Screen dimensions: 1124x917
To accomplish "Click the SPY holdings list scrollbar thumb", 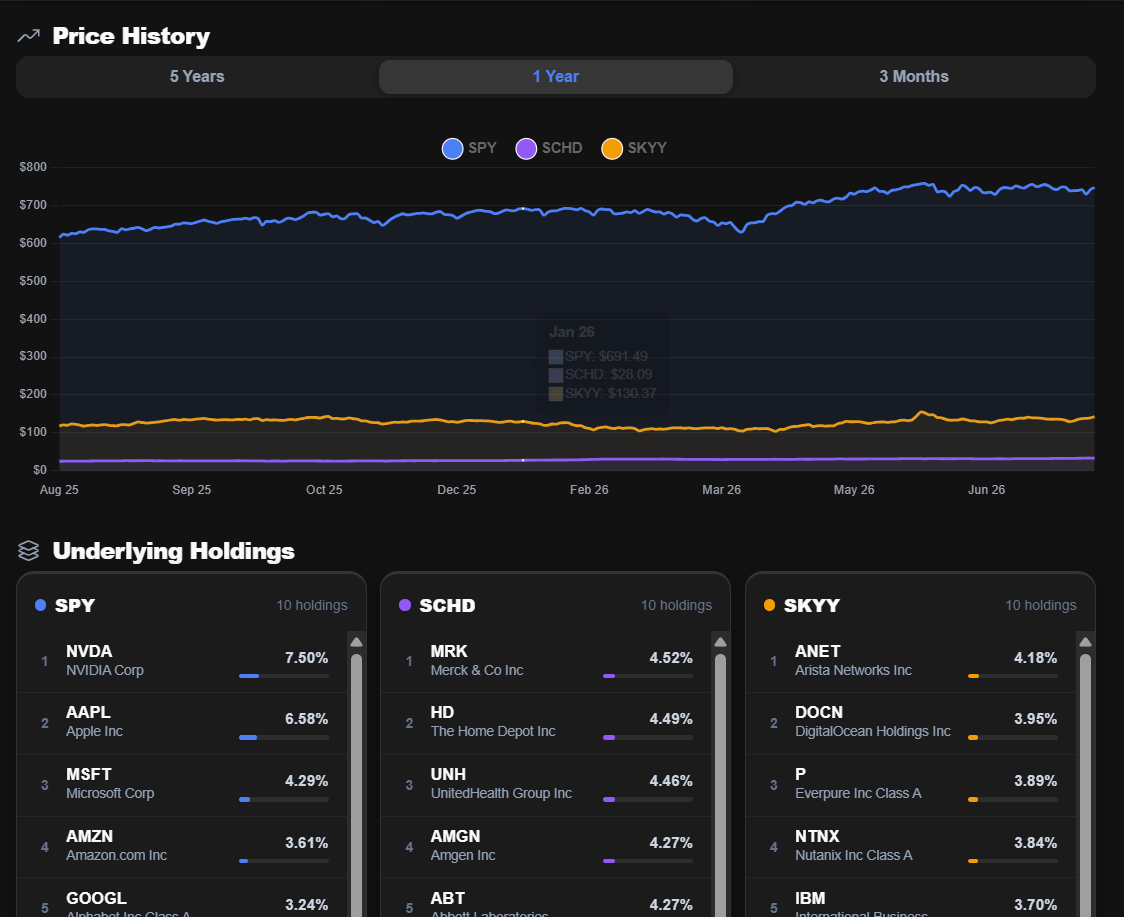I will [x=356, y=785].
